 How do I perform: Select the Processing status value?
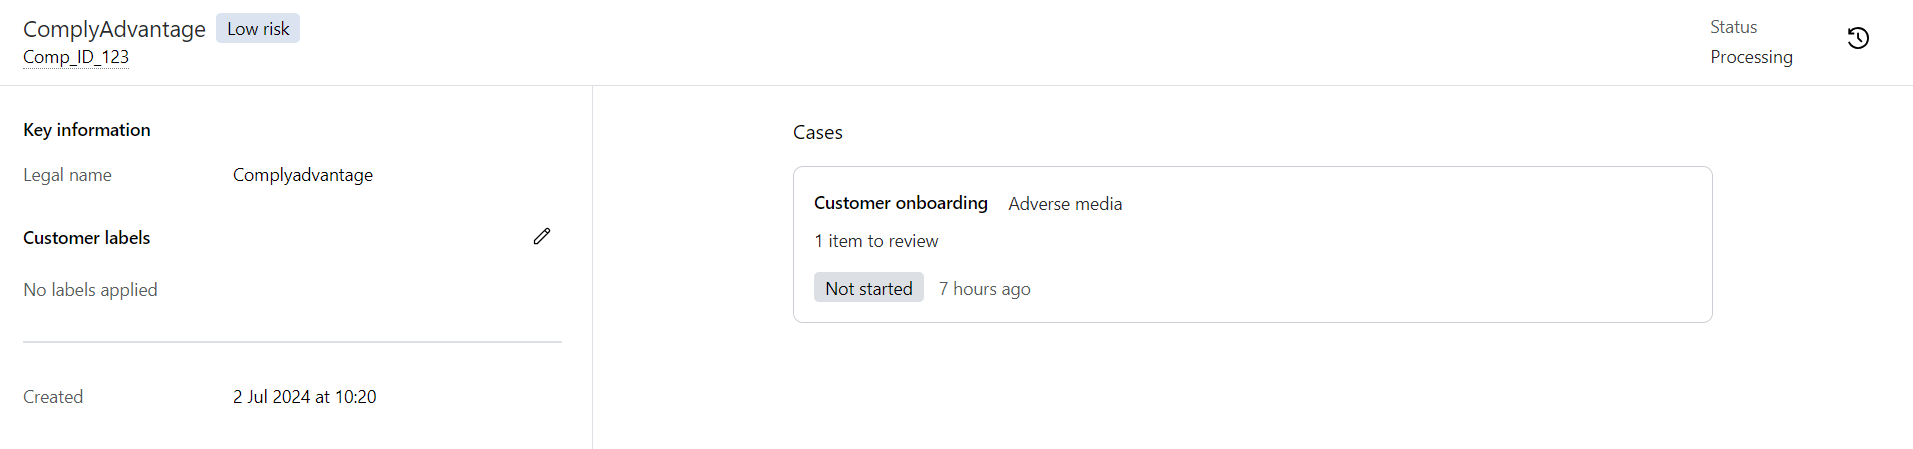pos(1751,57)
